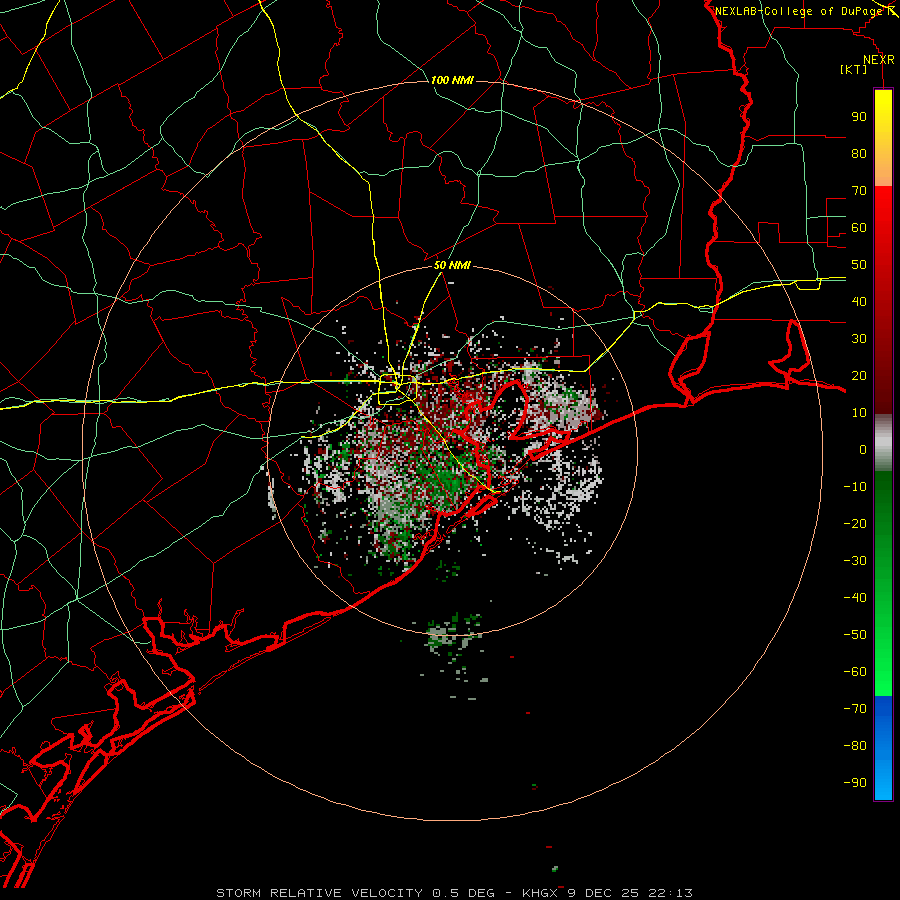Click the -50 value on the velocity scale

[x=855, y=635]
